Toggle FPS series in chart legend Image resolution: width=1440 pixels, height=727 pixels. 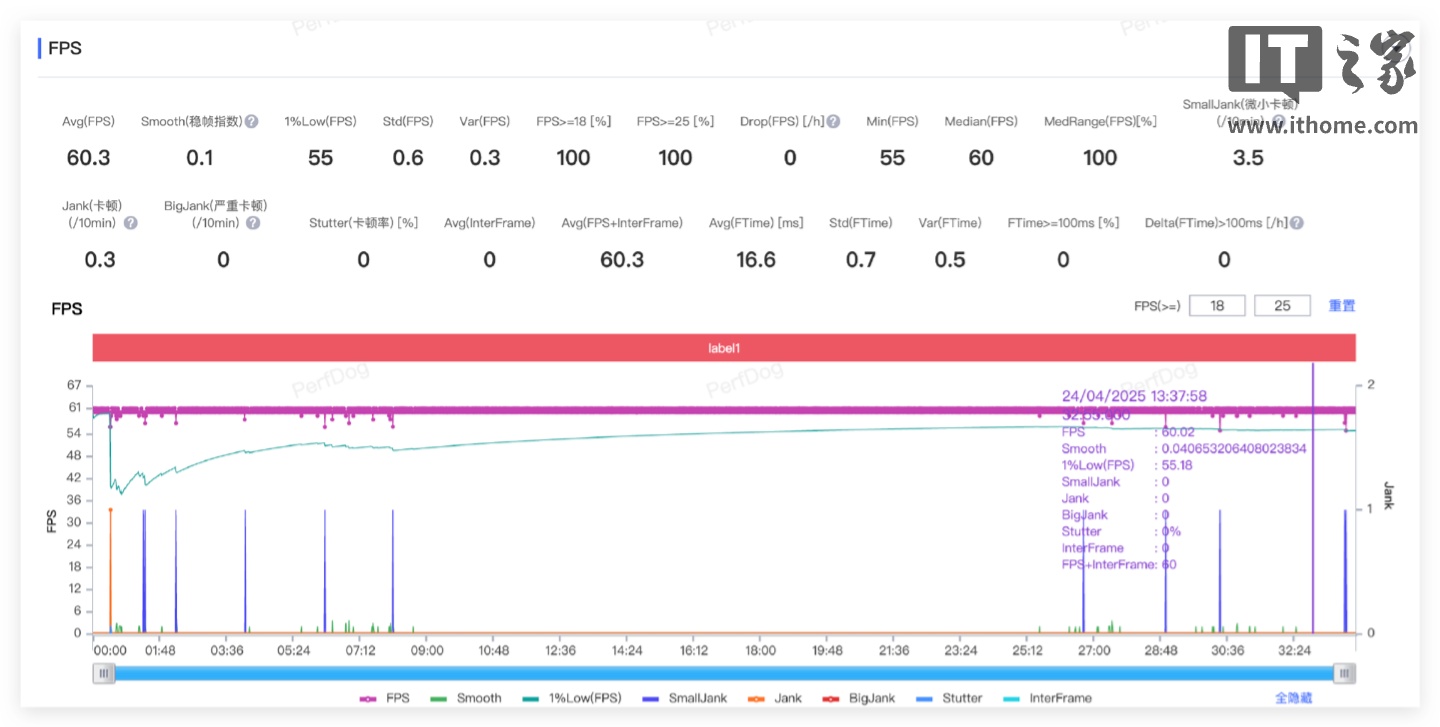[386, 698]
